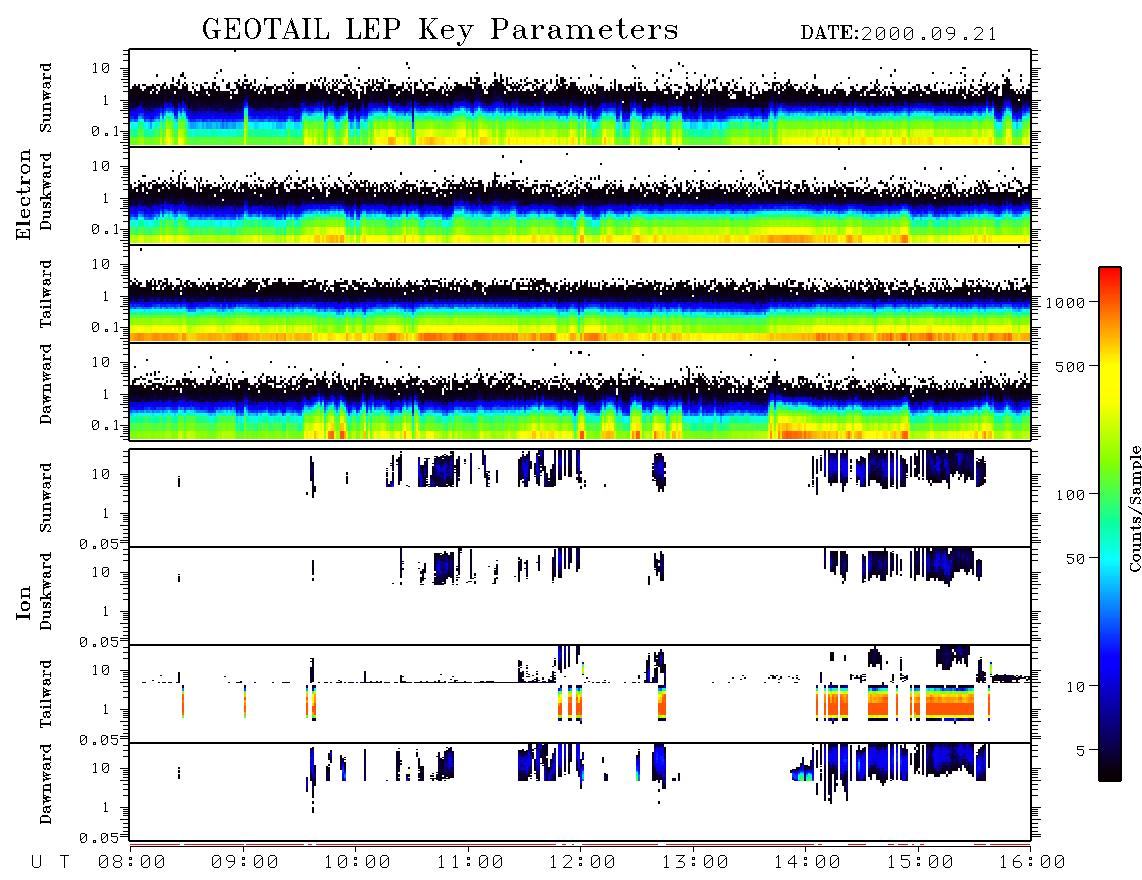This screenshot has height=880, width=1142.
Task: Click the Ion Tailward spectrogram panel
Action: click(x=580, y=694)
